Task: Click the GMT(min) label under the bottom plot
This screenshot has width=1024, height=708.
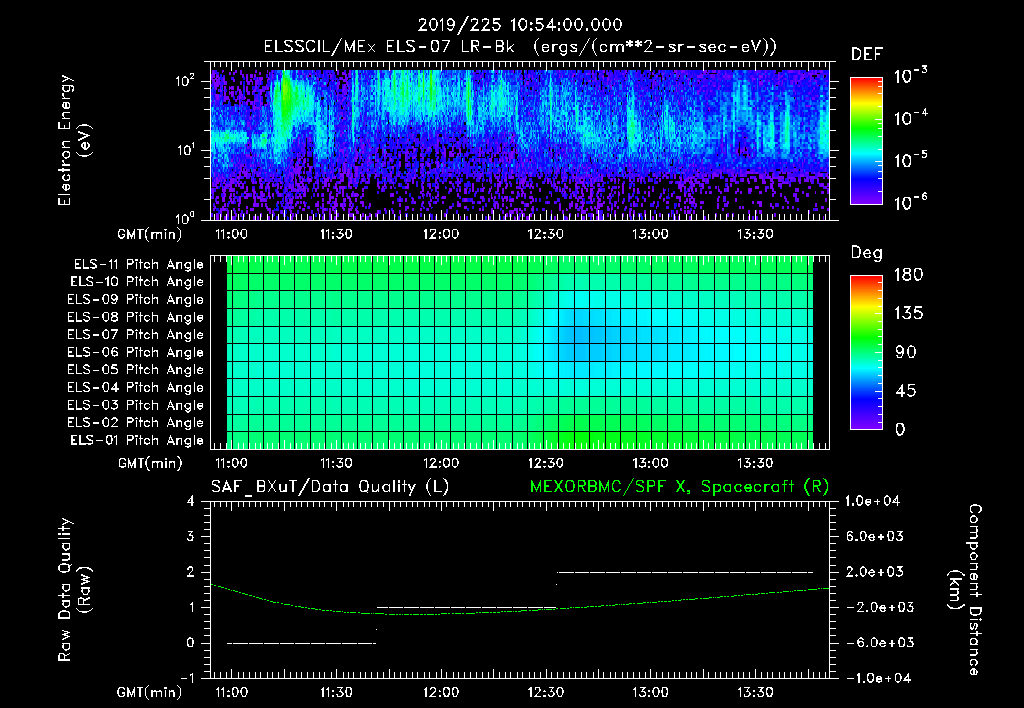Action: click(x=150, y=692)
